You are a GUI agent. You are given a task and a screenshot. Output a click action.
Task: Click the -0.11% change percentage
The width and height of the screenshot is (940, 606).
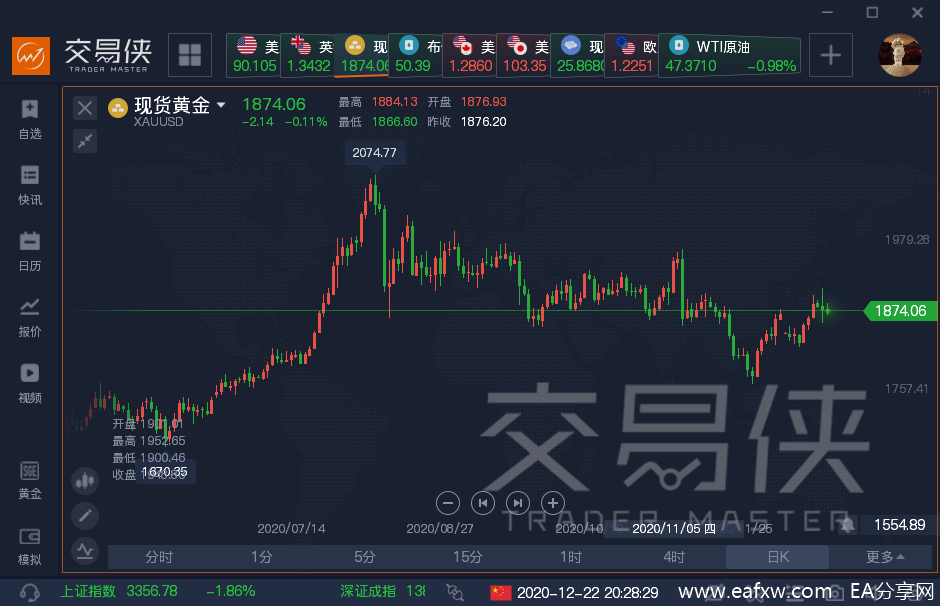306,122
